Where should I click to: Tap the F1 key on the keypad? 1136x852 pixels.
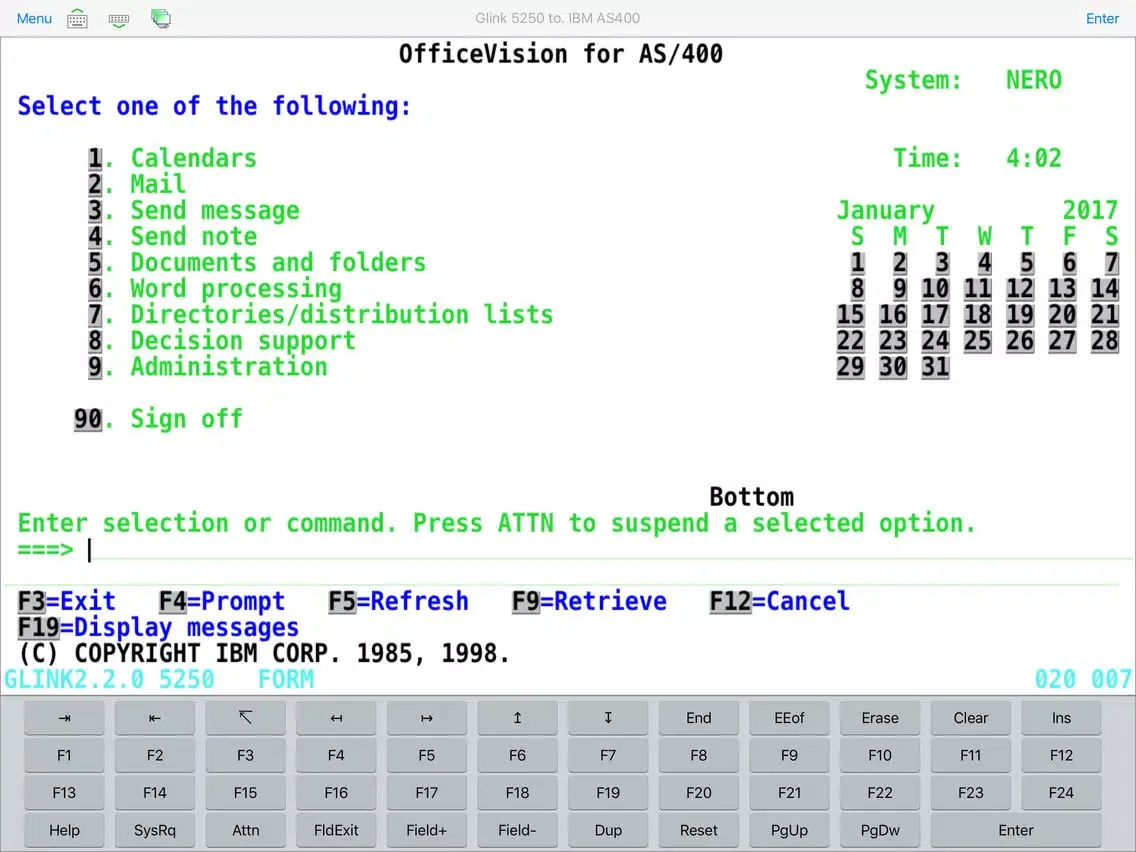coord(64,756)
